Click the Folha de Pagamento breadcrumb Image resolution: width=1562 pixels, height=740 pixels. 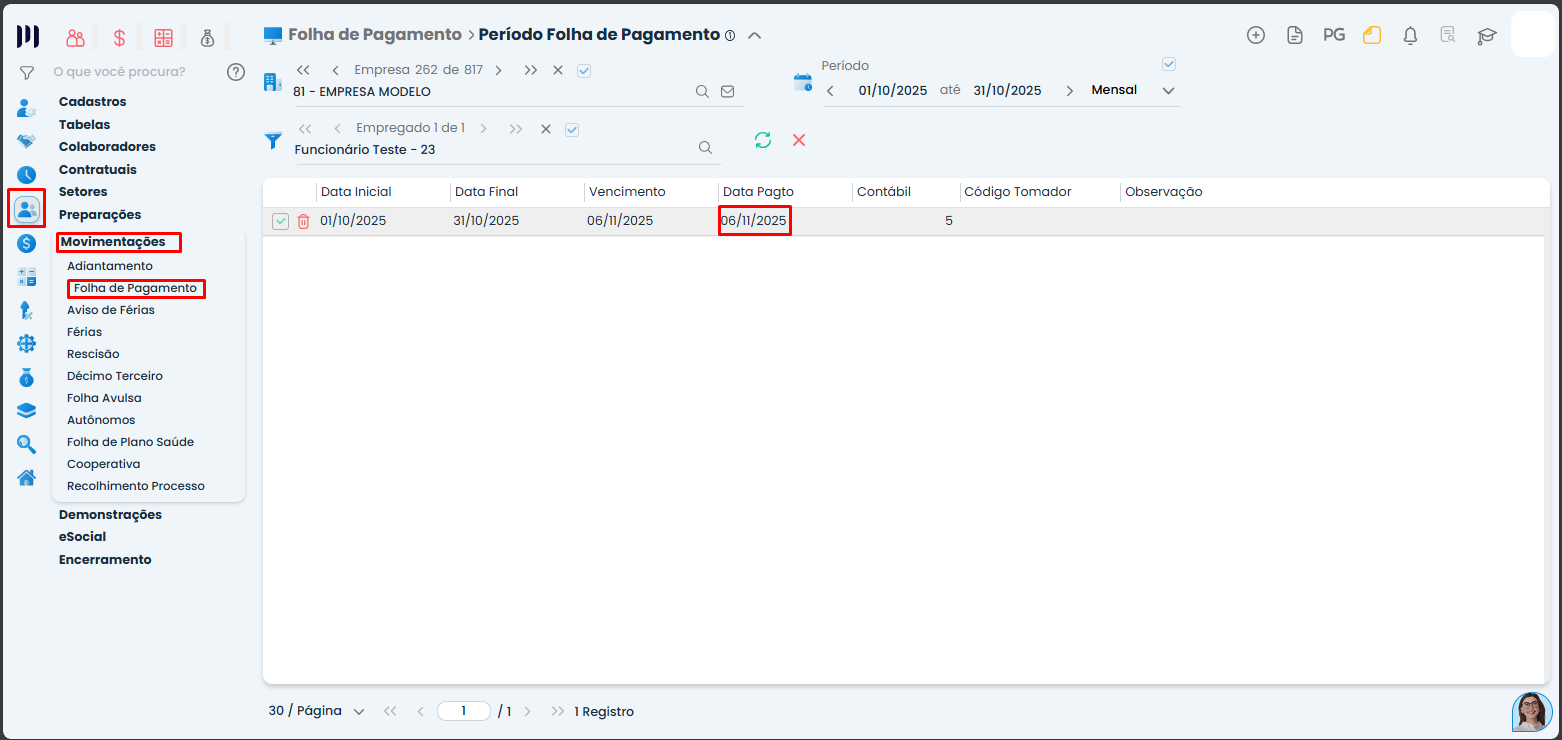(x=375, y=34)
